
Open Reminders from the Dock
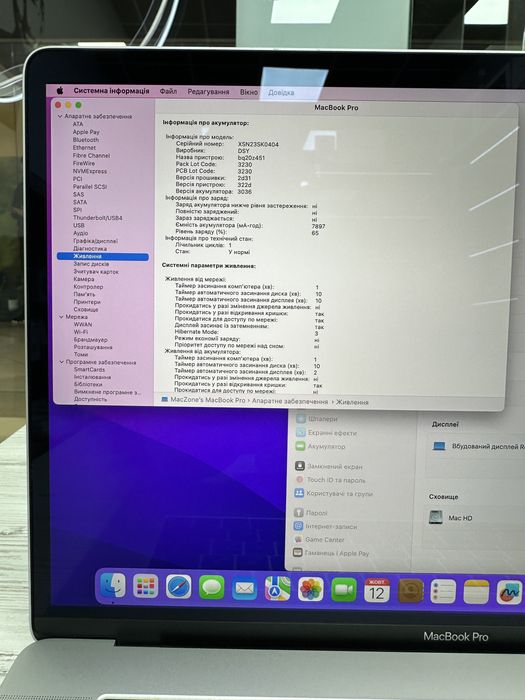click(x=443, y=591)
